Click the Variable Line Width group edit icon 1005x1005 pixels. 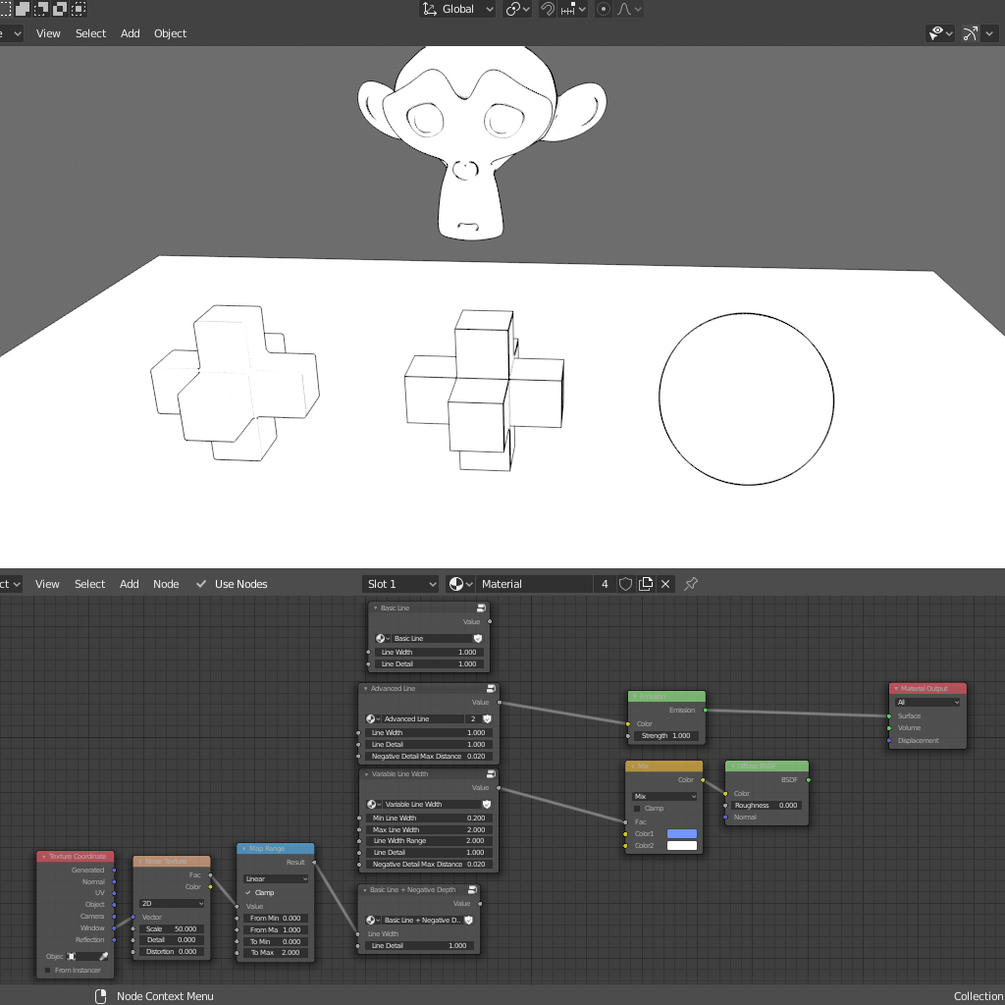coord(491,774)
